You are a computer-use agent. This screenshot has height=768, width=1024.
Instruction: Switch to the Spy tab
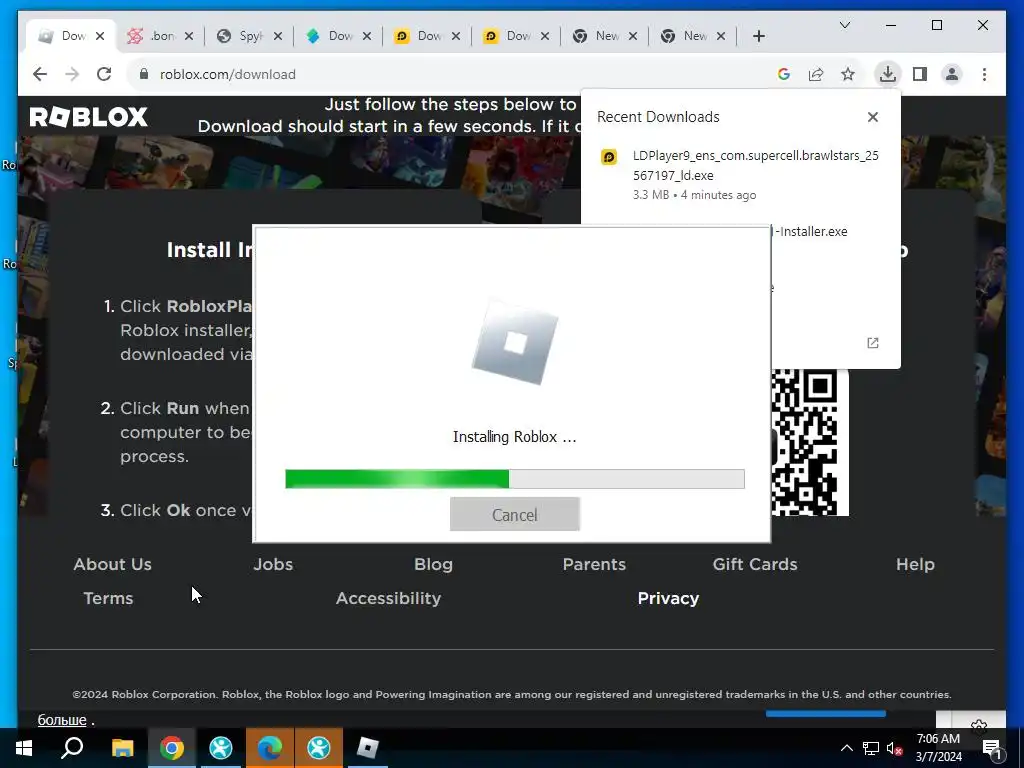[x=248, y=36]
